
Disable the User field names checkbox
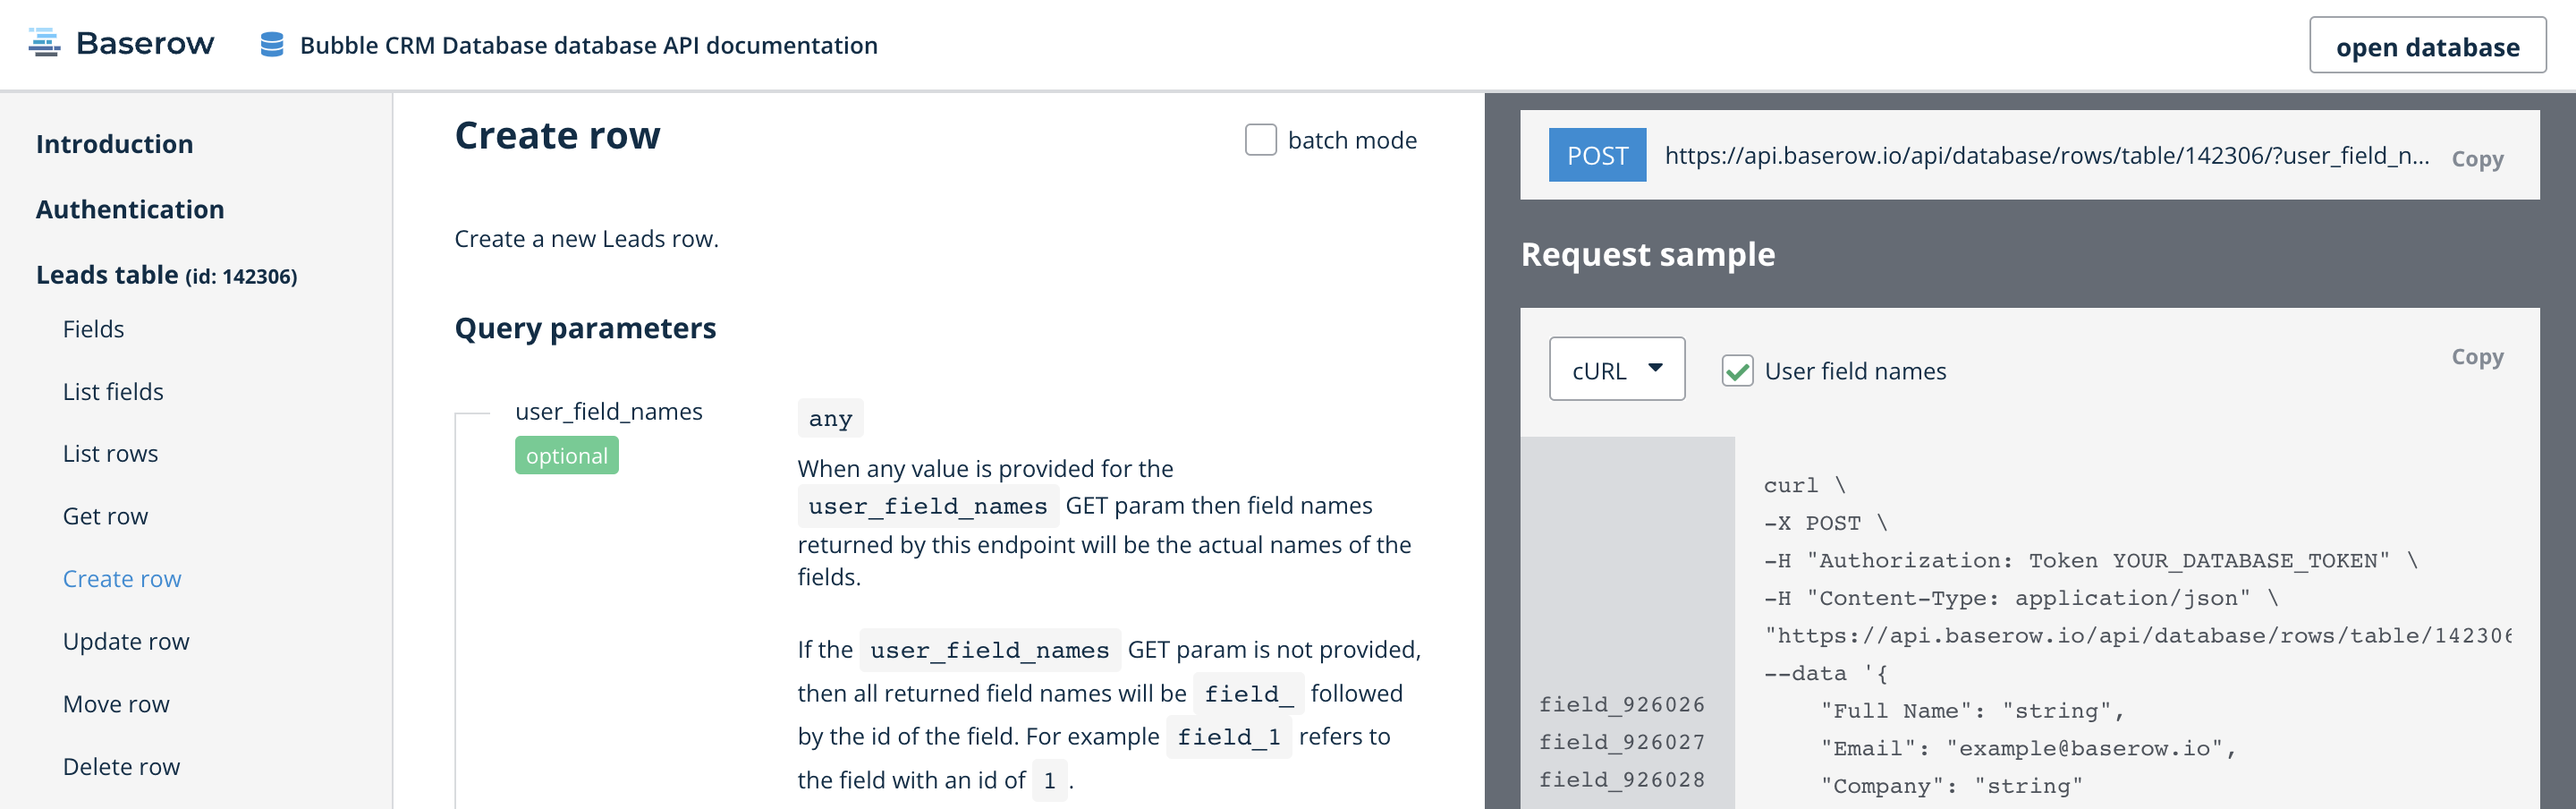1738,370
